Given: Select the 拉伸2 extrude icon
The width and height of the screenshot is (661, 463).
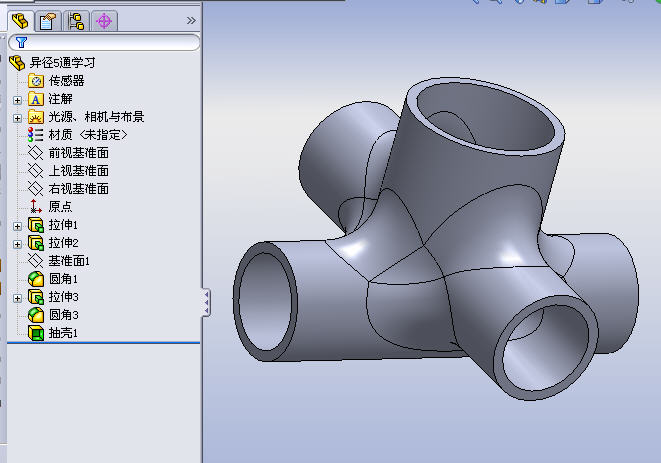Looking at the screenshot, I should pyautogui.click(x=36, y=243).
